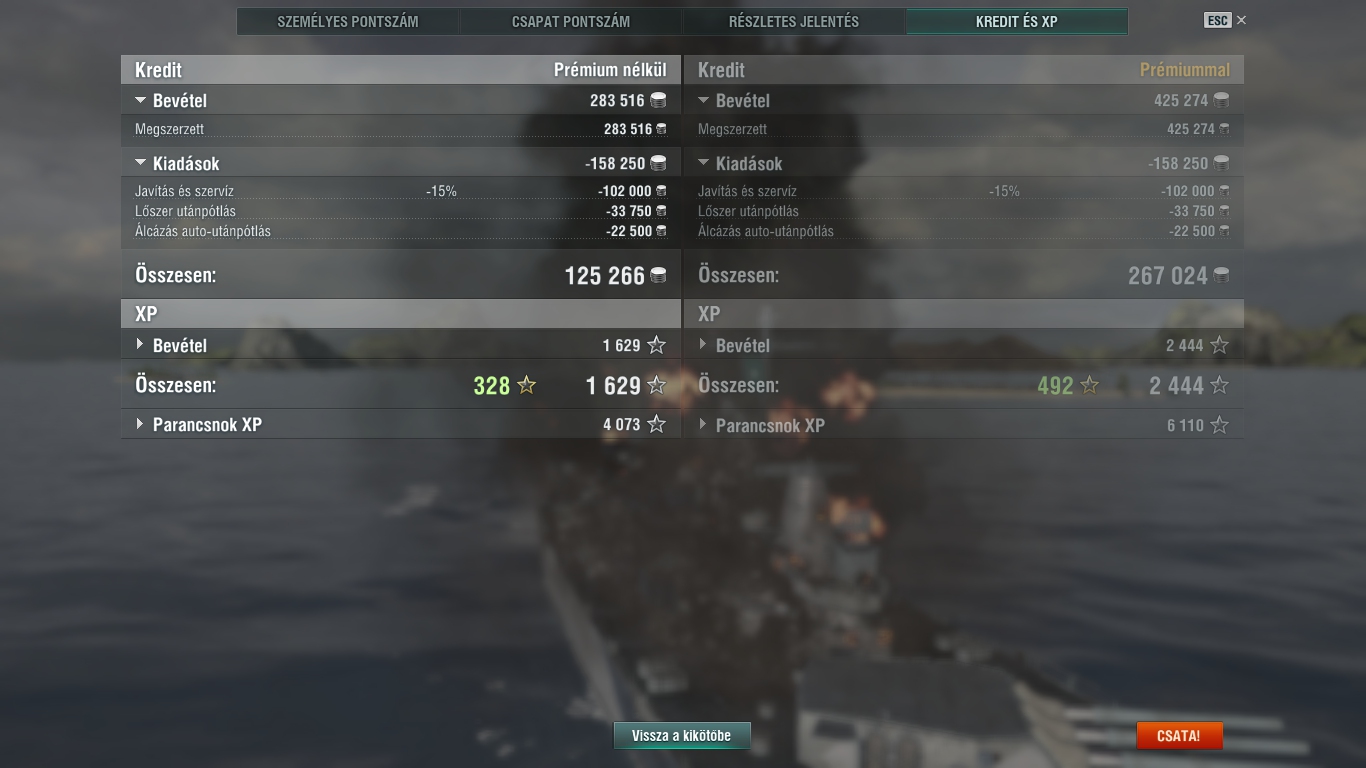
Task: Click the coin icon beside Kiadások -158 250
Action: click(658, 163)
